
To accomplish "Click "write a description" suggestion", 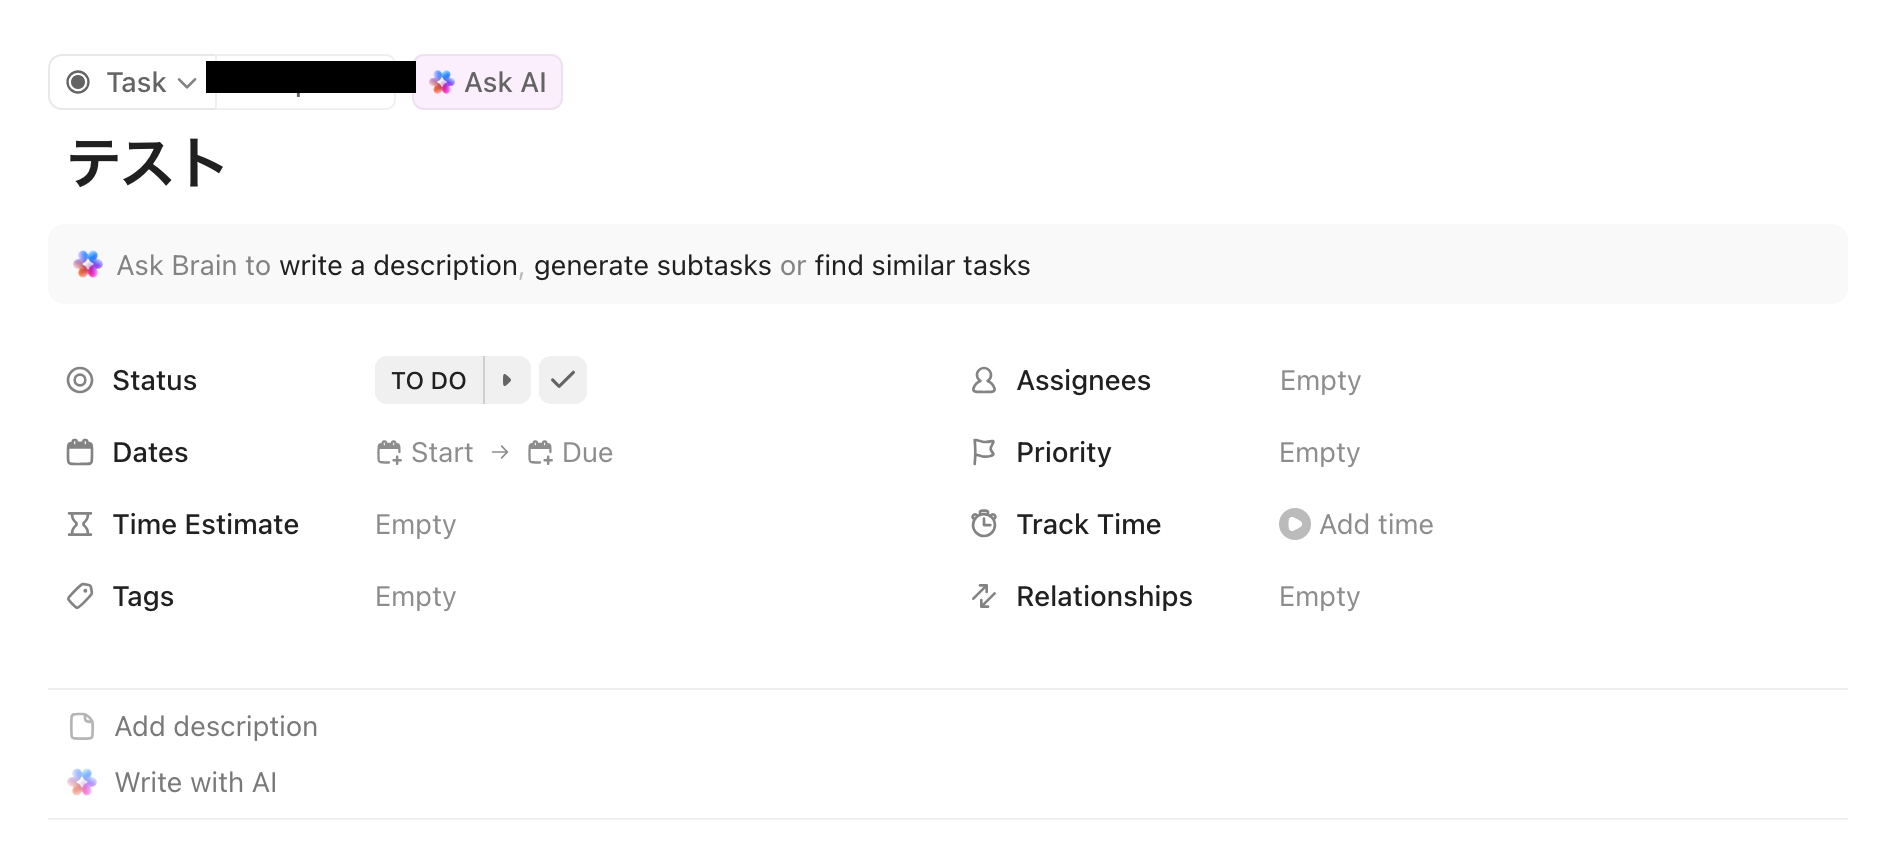I will click(398, 265).
